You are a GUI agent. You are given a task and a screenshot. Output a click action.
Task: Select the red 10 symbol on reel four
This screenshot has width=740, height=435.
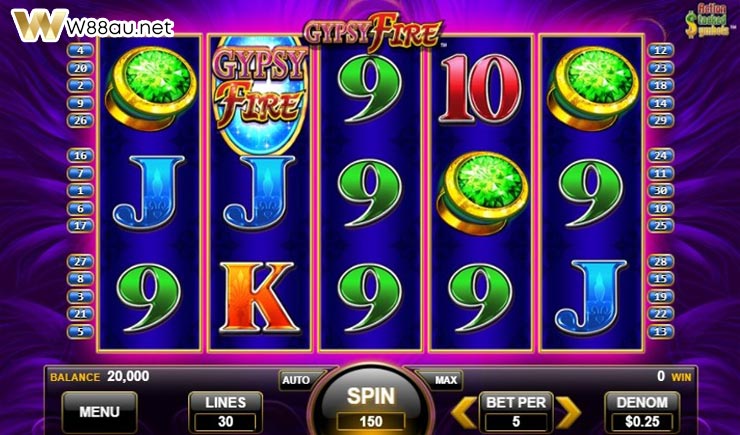(x=480, y=89)
